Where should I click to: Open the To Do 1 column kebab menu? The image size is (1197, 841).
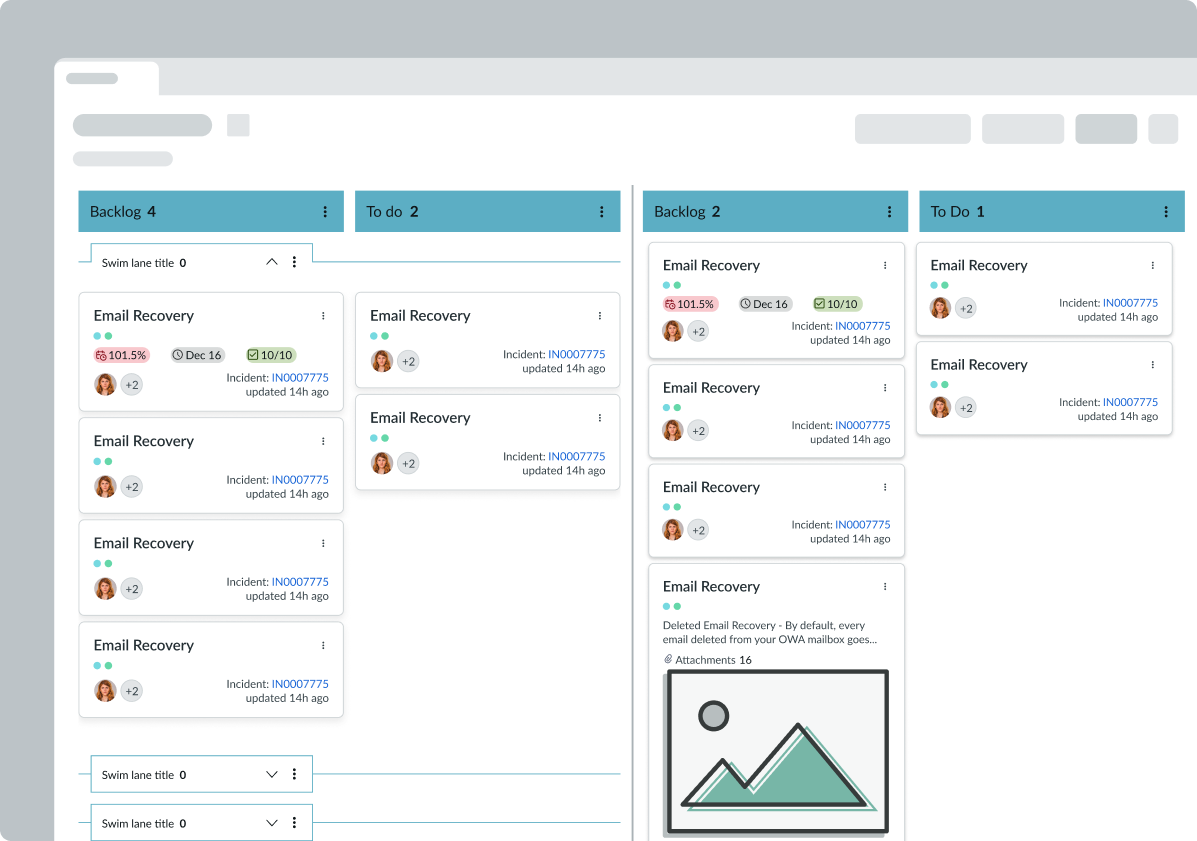pos(1166,212)
